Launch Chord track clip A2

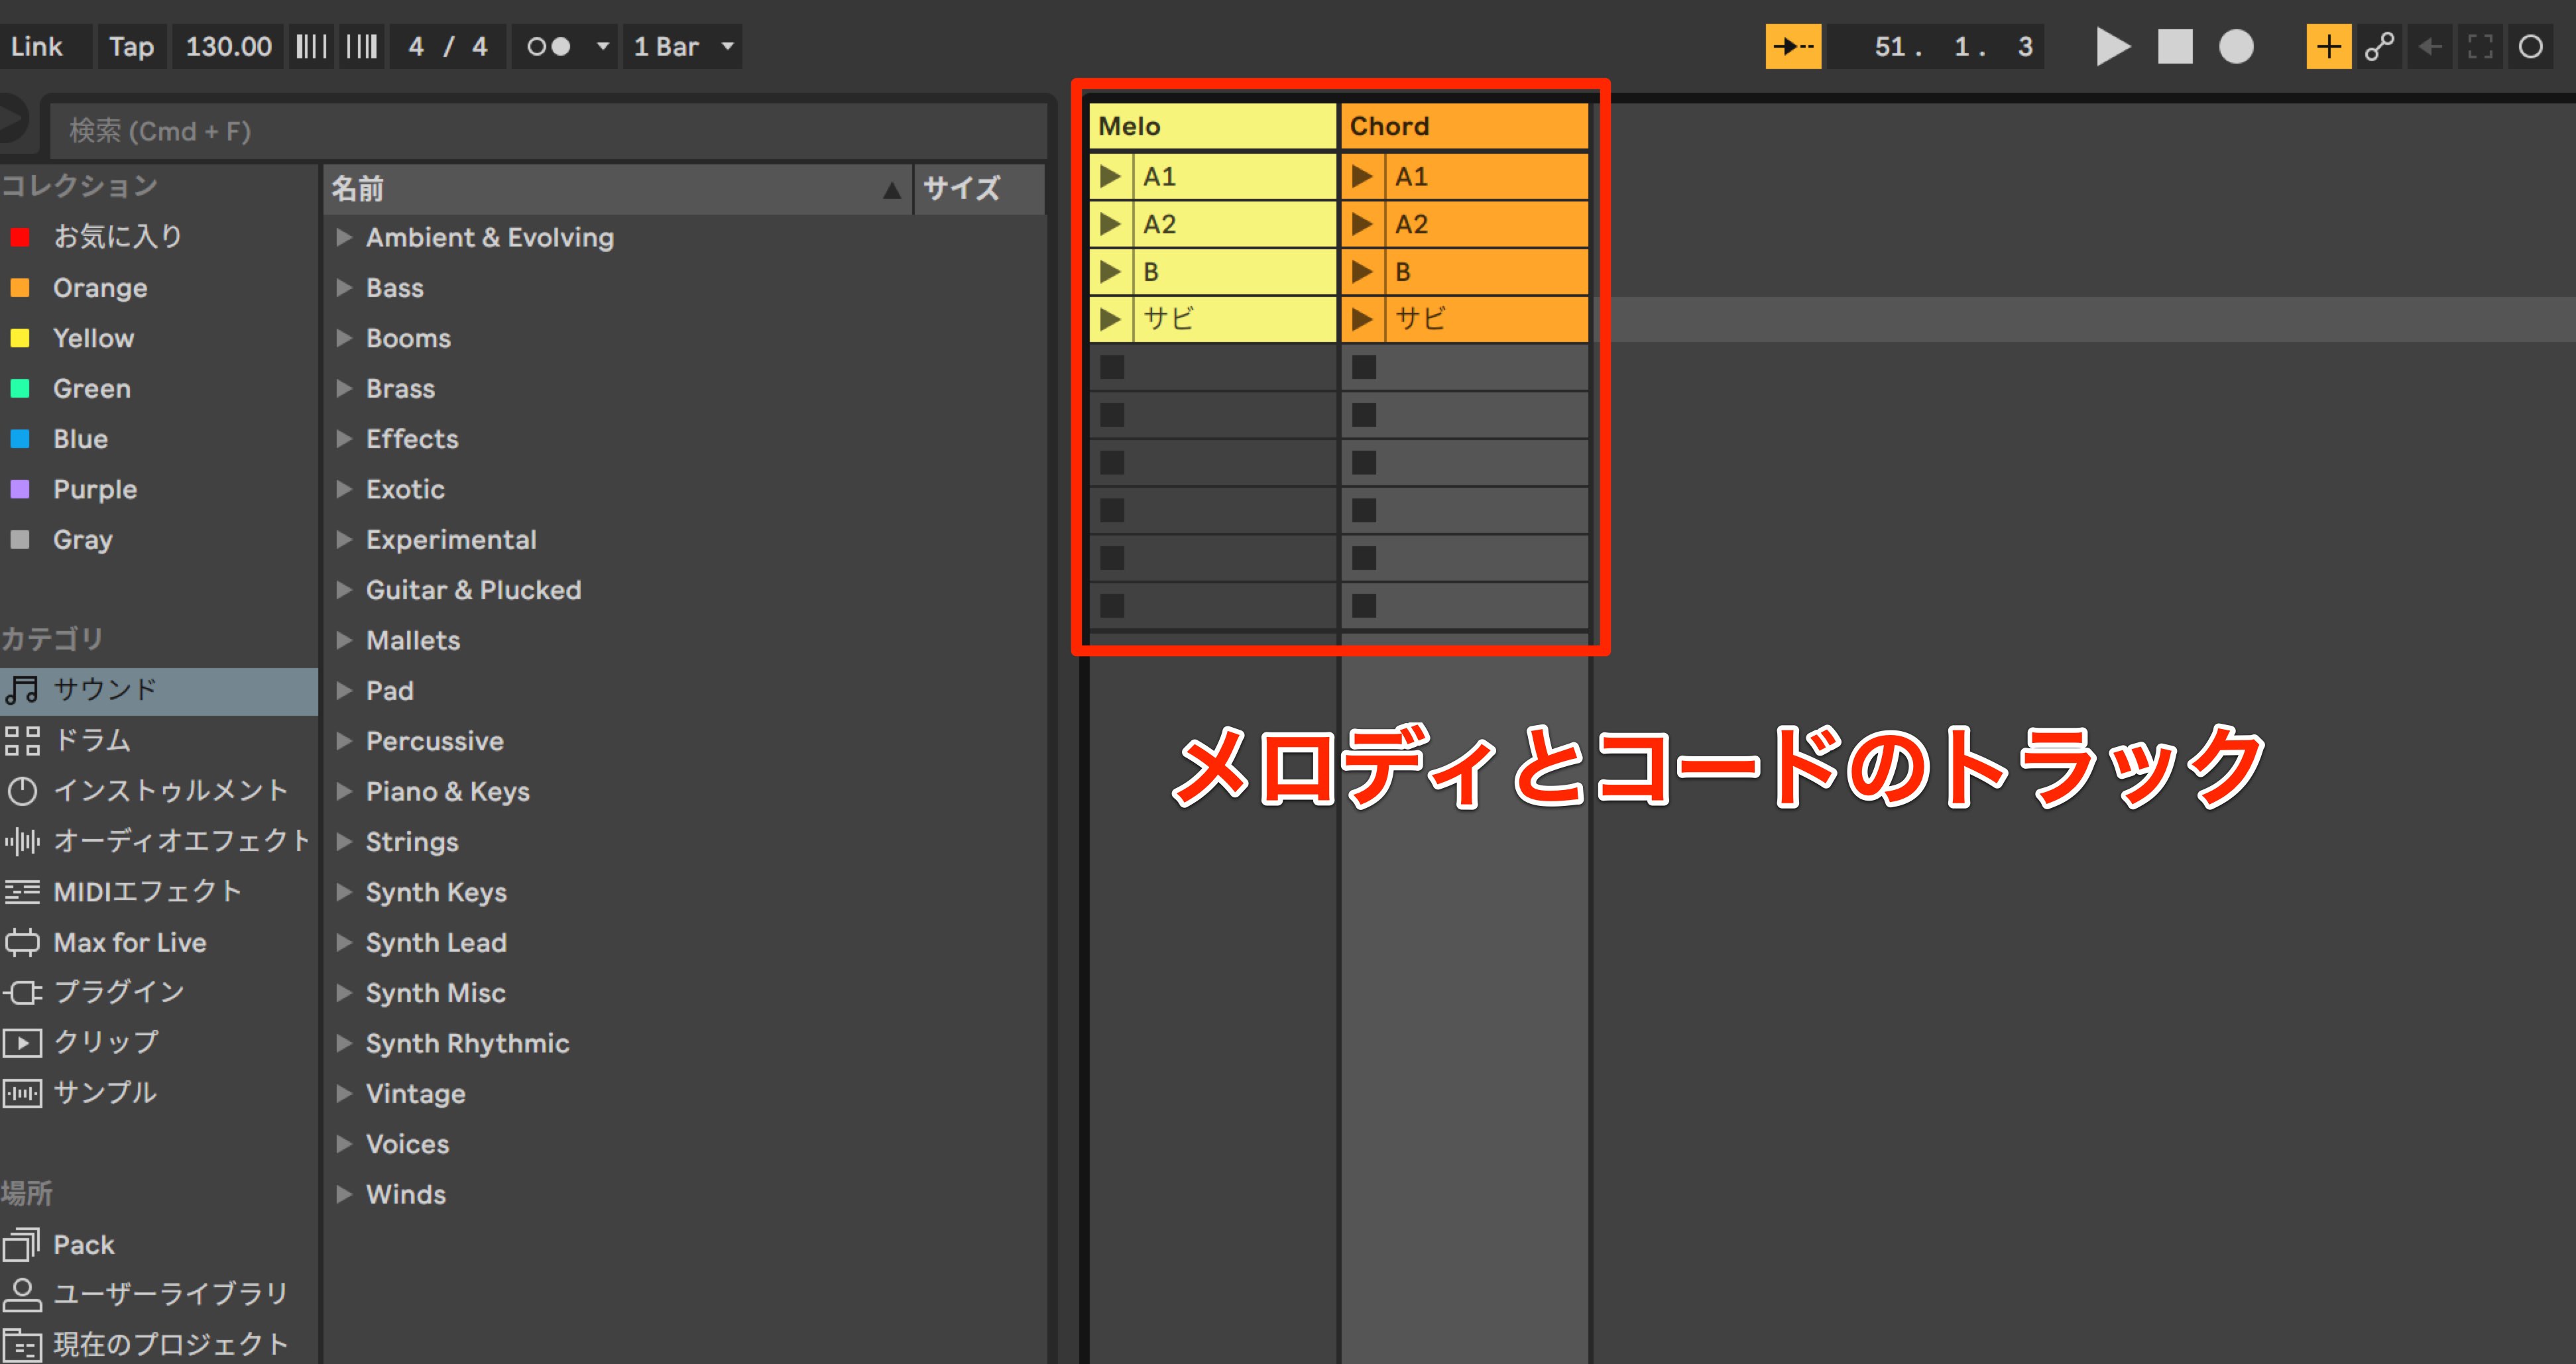(1362, 223)
